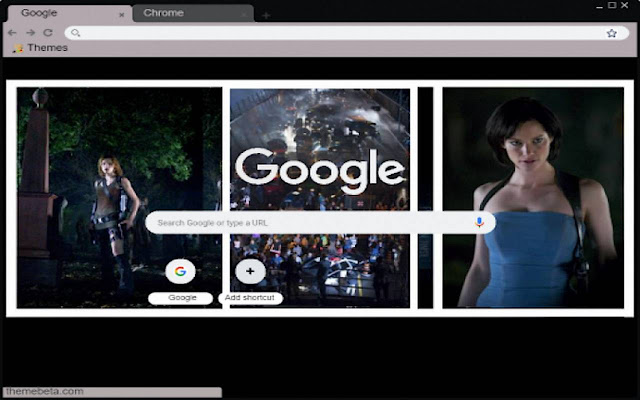Maximize the browser window
Screen dimensions: 640x400
pos(612,5)
